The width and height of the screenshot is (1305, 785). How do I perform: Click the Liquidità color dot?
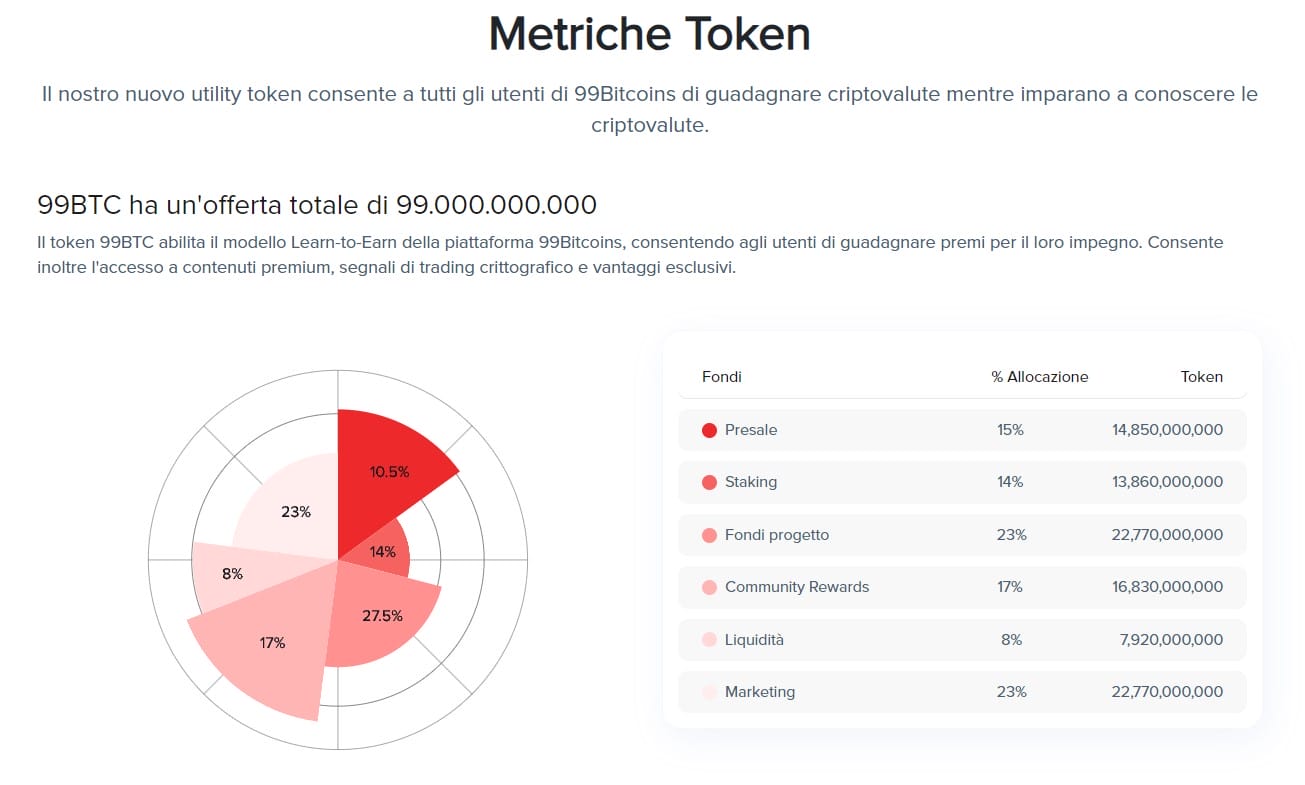tap(710, 640)
